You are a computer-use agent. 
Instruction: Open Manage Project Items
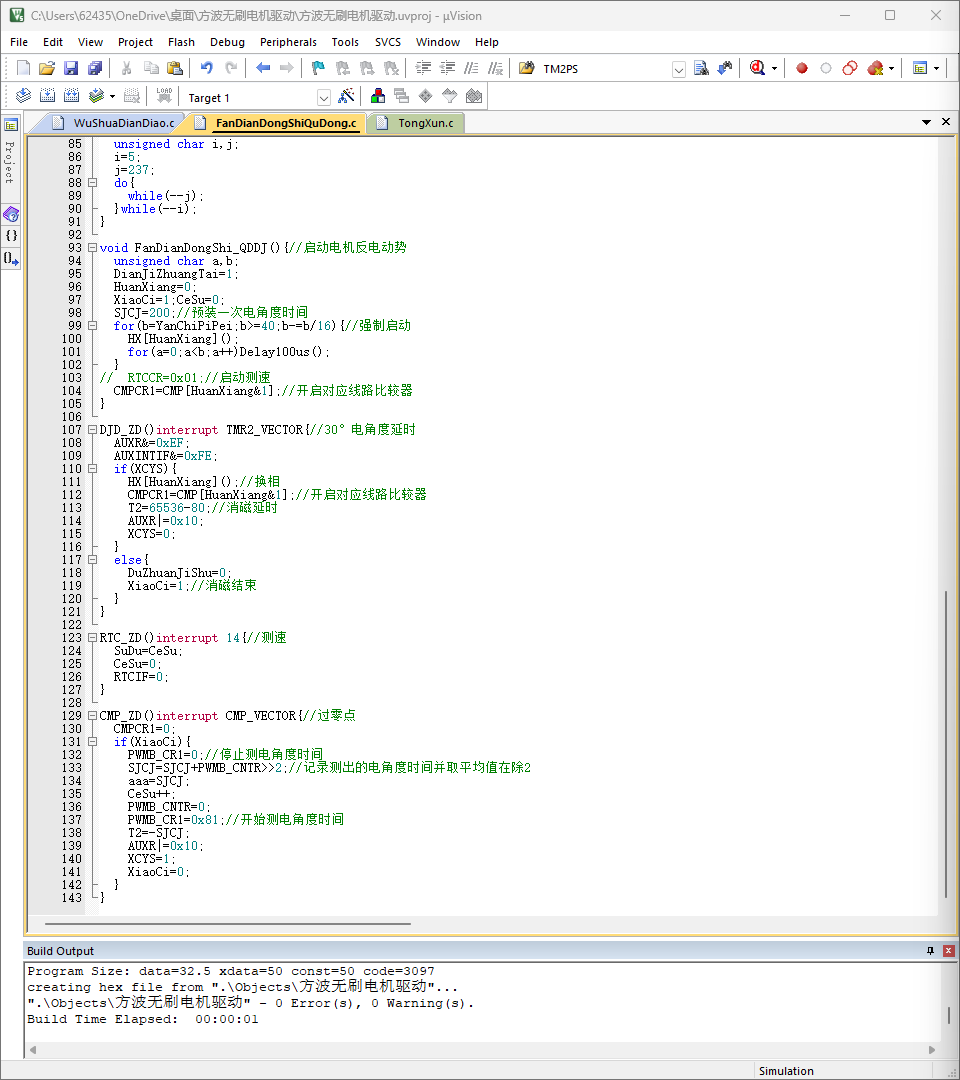point(377,96)
